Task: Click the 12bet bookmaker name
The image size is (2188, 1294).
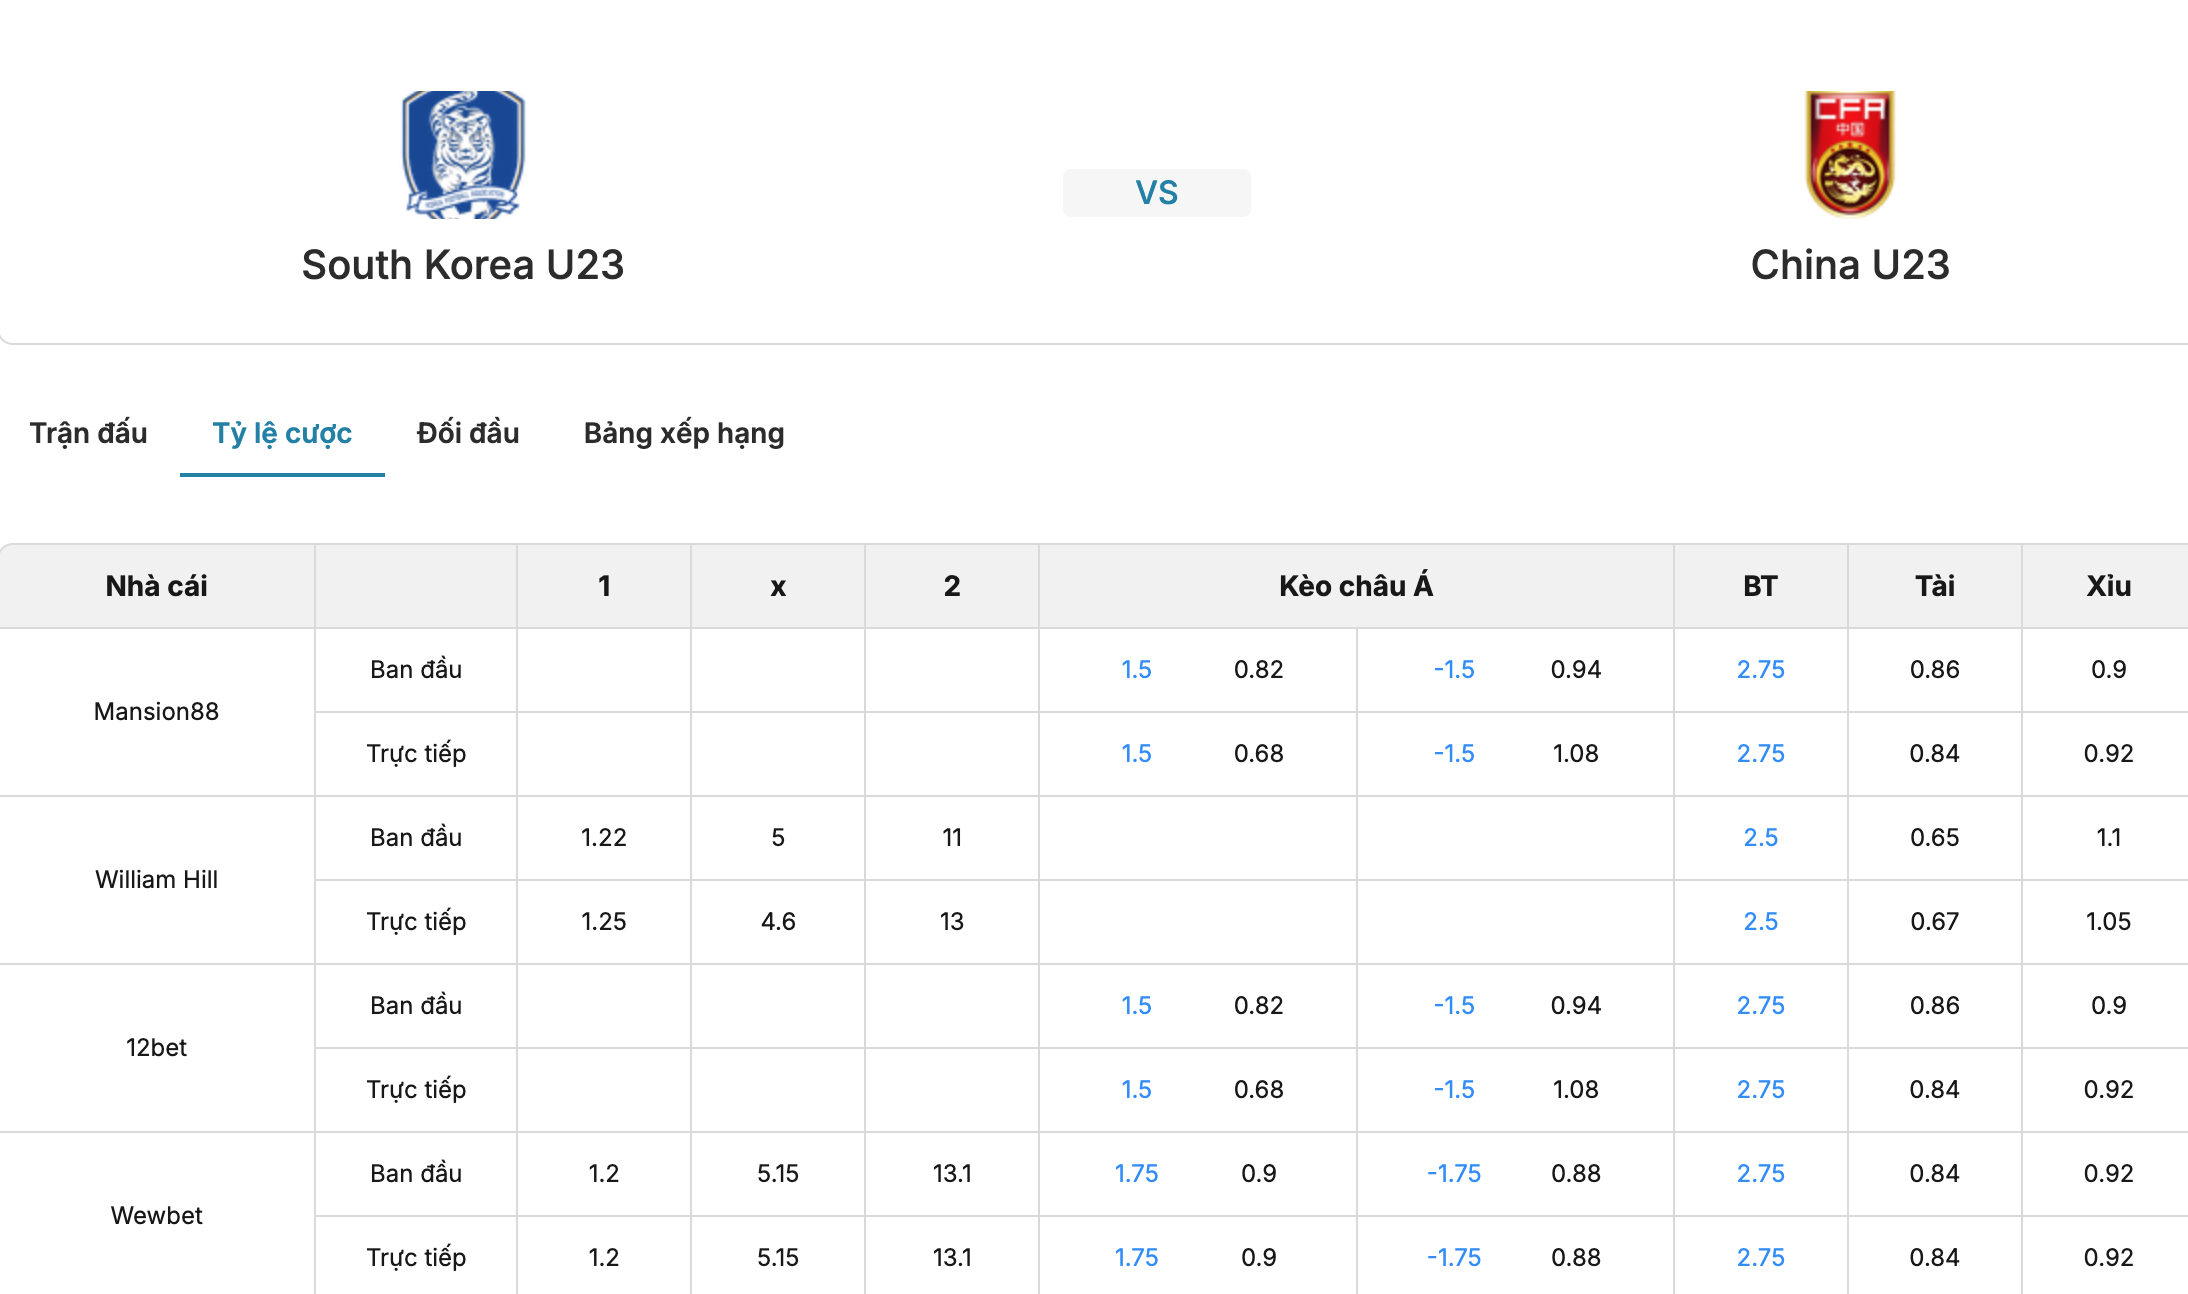Action: [156, 1047]
